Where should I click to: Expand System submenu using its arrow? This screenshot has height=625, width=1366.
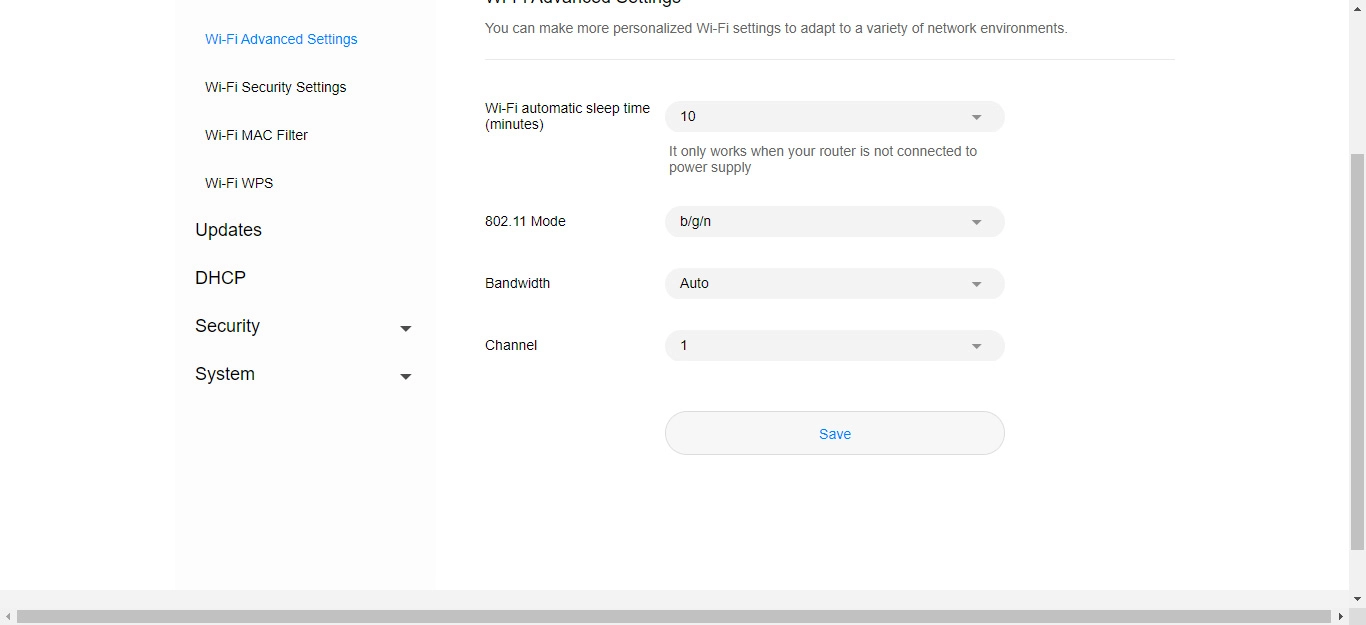tap(405, 376)
